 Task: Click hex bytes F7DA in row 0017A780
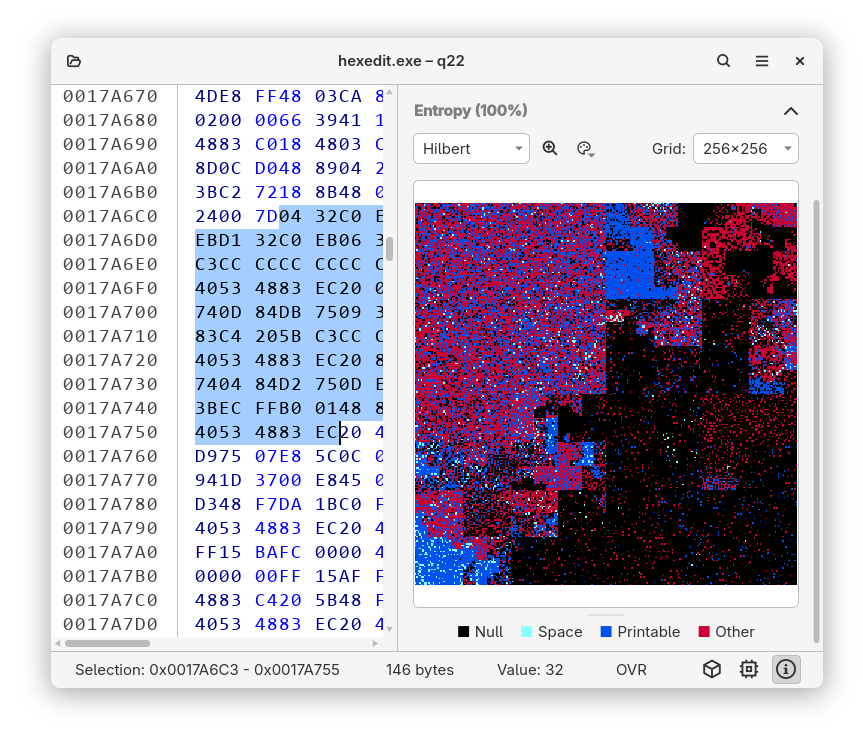[278, 504]
